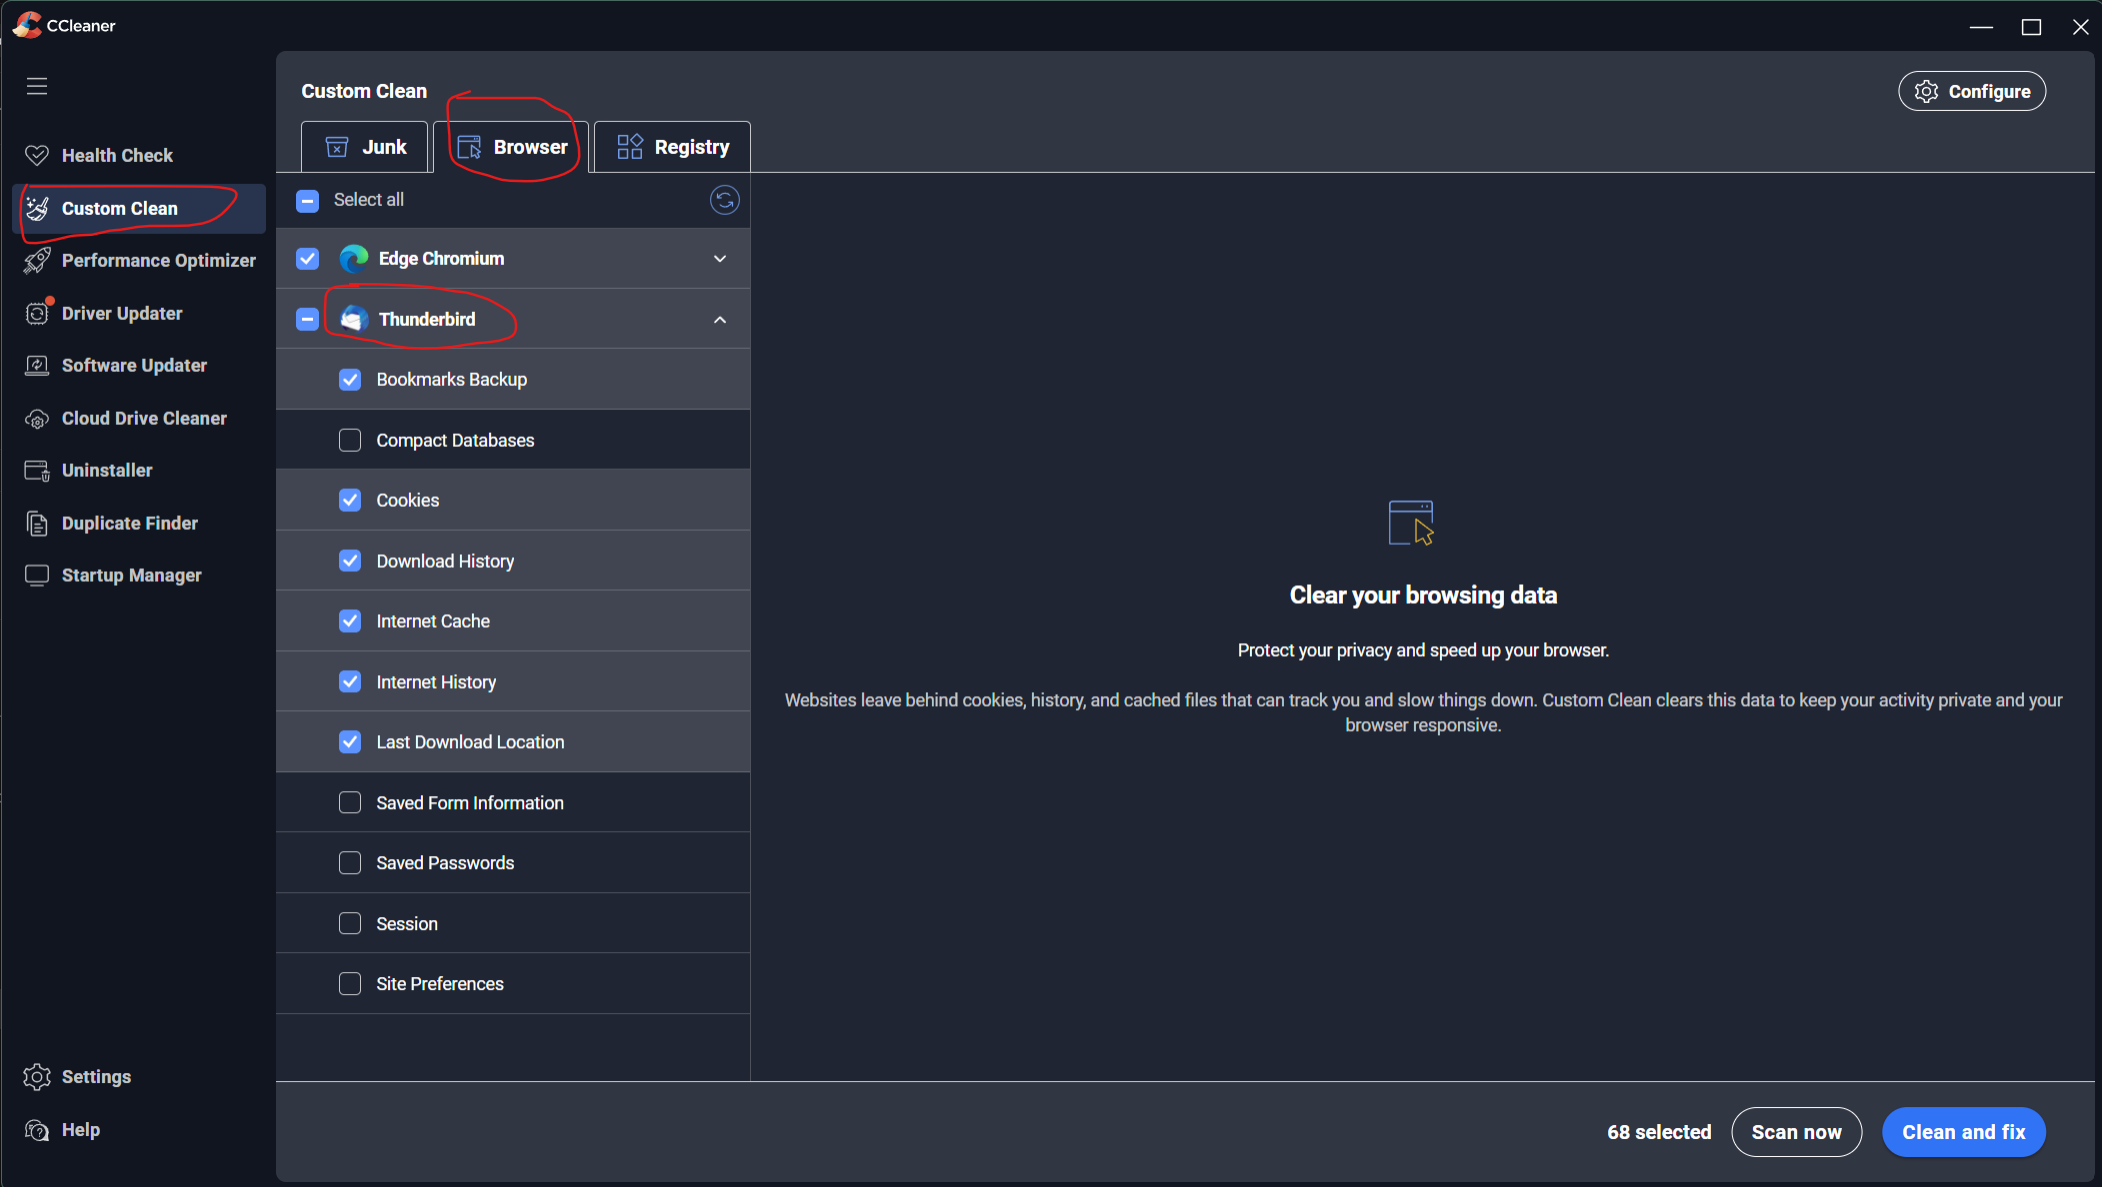Click the Custom Clean page heading
The height and width of the screenshot is (1187, 2102).
(364, 91)
